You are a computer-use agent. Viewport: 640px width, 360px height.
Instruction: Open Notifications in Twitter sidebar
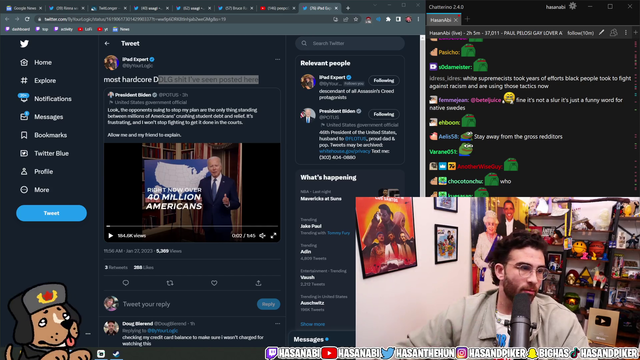pos(46,98)
